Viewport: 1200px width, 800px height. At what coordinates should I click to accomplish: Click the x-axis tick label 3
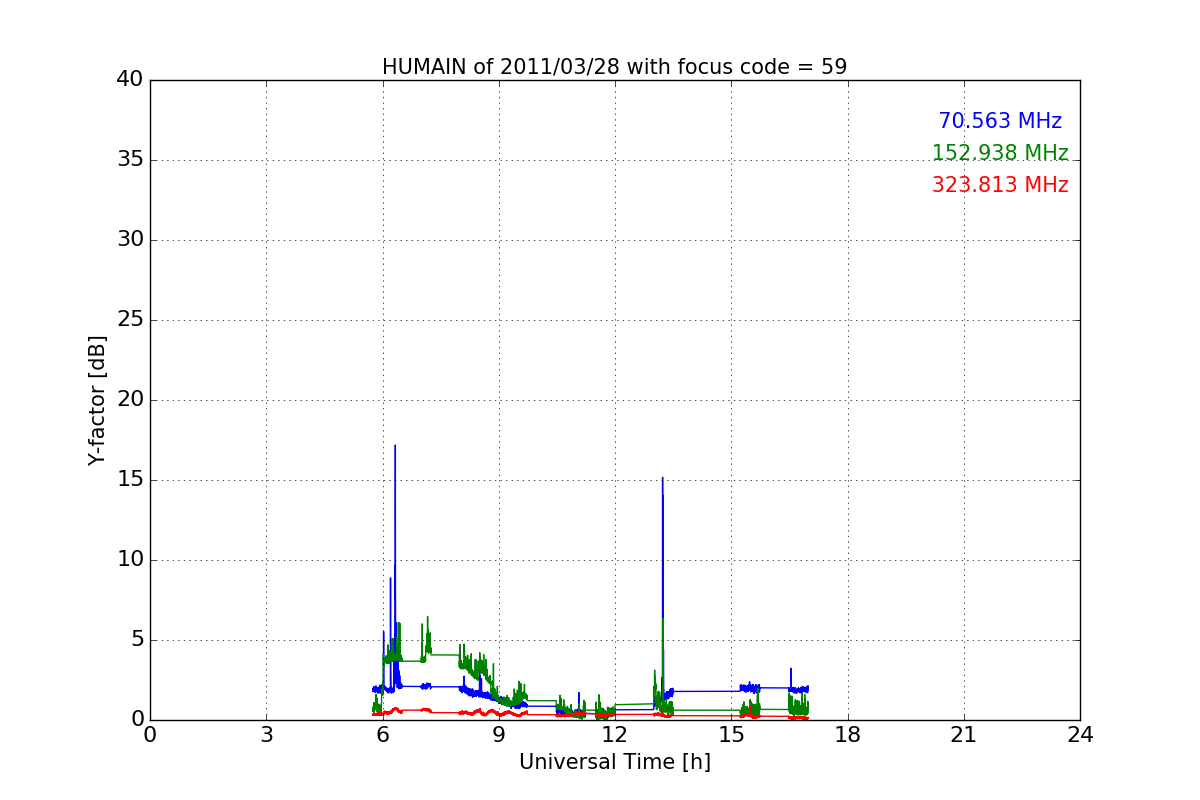coord(266,735)
